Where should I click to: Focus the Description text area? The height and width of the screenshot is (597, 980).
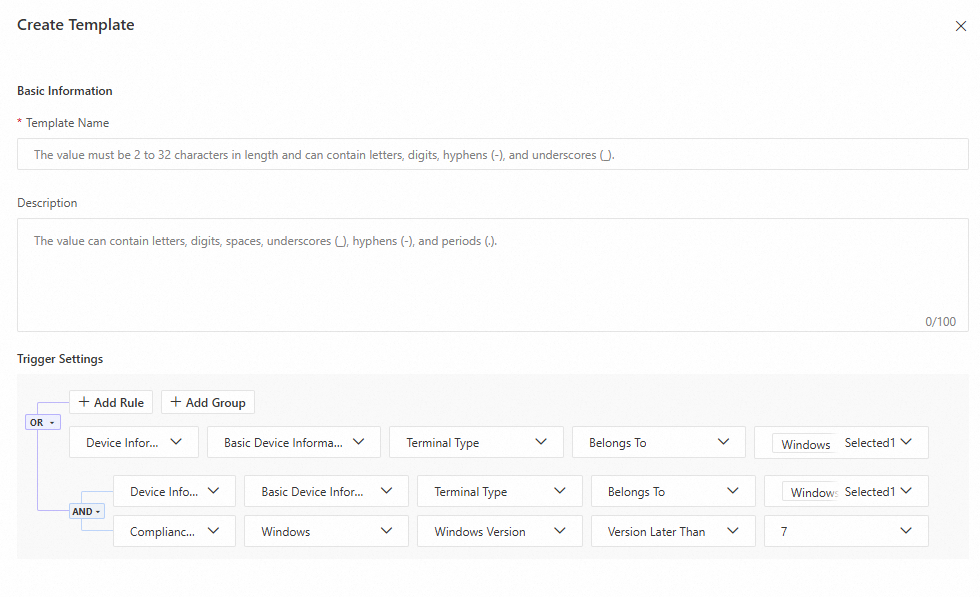pyautogui.click(x=492, y=274)
